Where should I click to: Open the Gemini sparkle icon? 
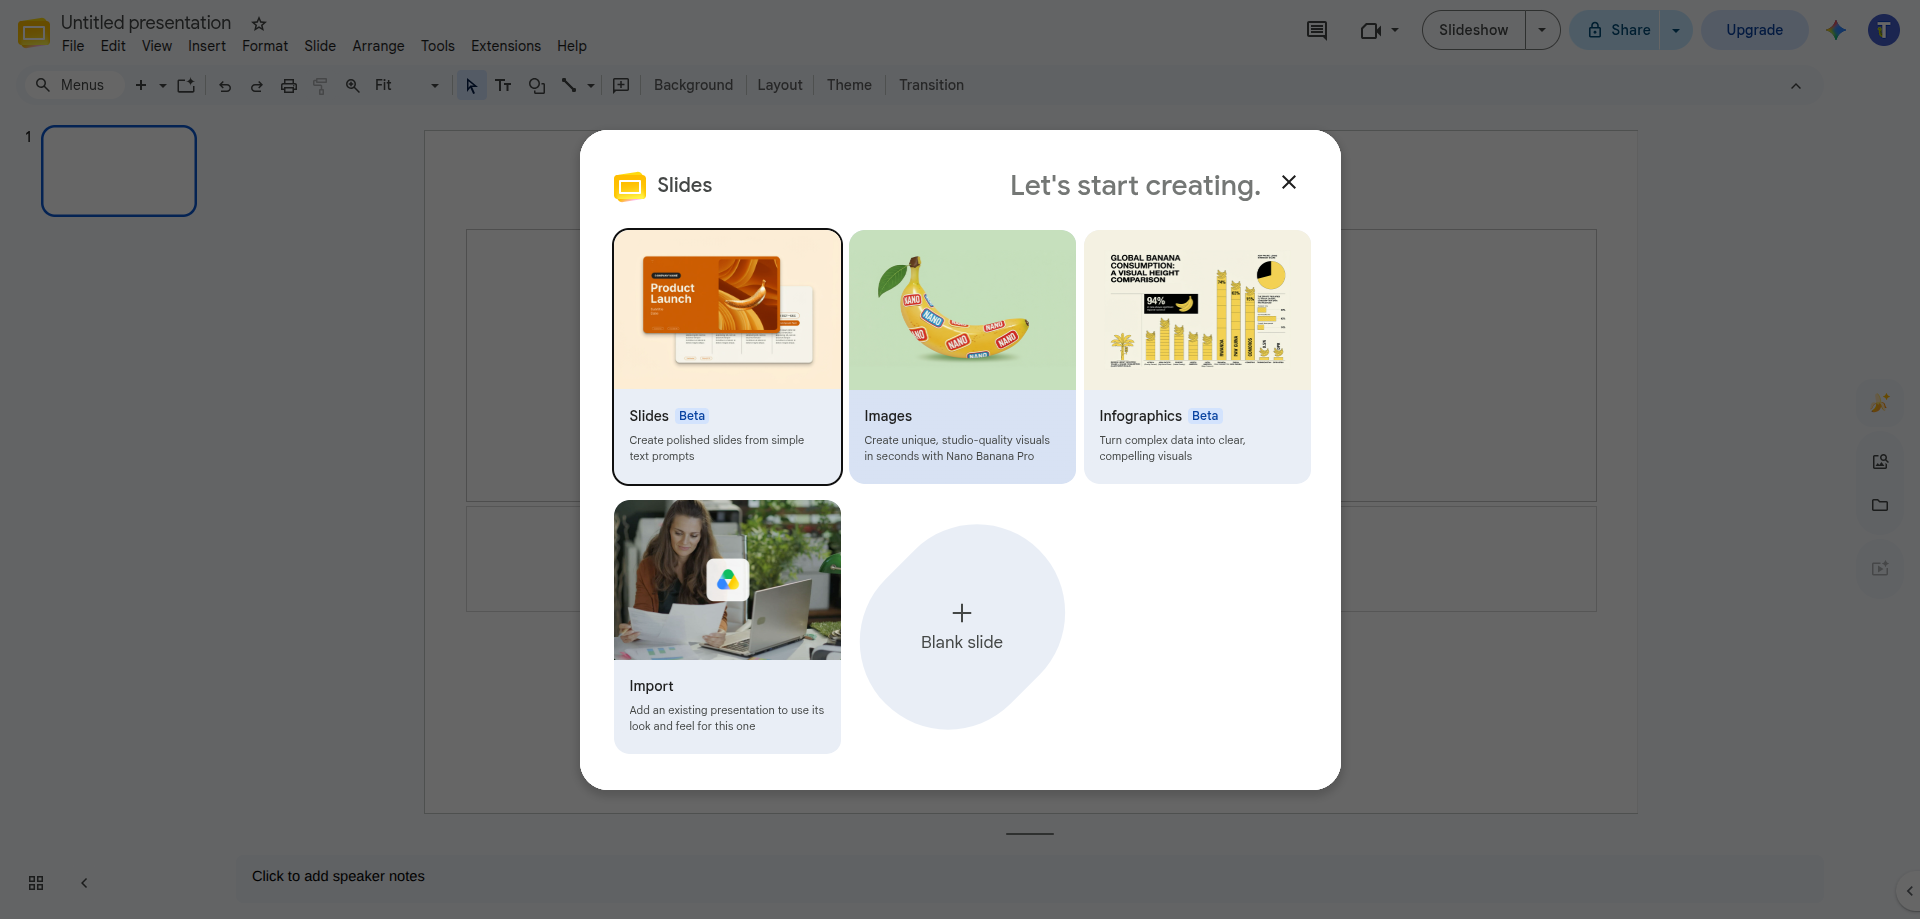click(x=1836, y=30)
